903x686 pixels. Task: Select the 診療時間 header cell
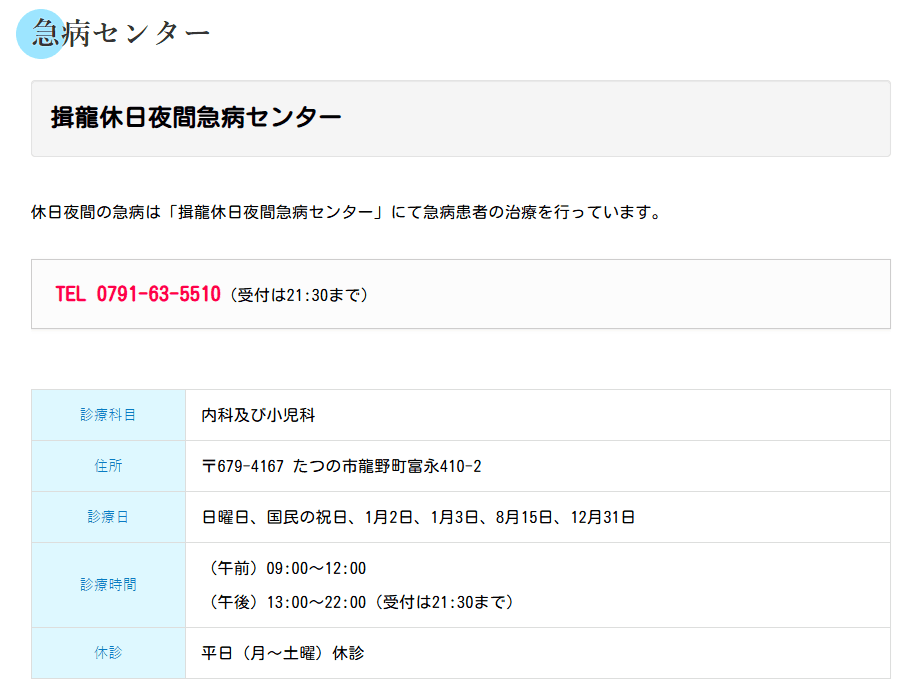coord(108,585)
